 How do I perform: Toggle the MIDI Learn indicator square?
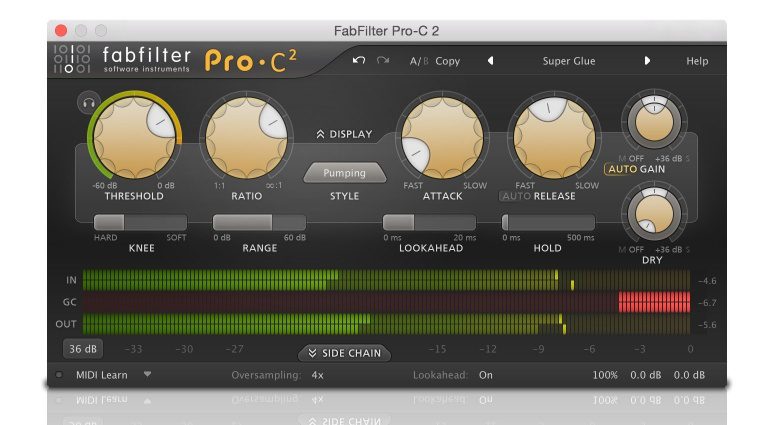pyautogui.click(x=59, y=375)
